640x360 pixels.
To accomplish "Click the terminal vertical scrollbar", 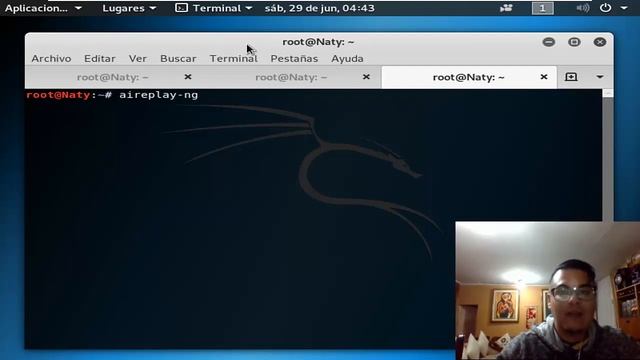I will coord(608,156).
